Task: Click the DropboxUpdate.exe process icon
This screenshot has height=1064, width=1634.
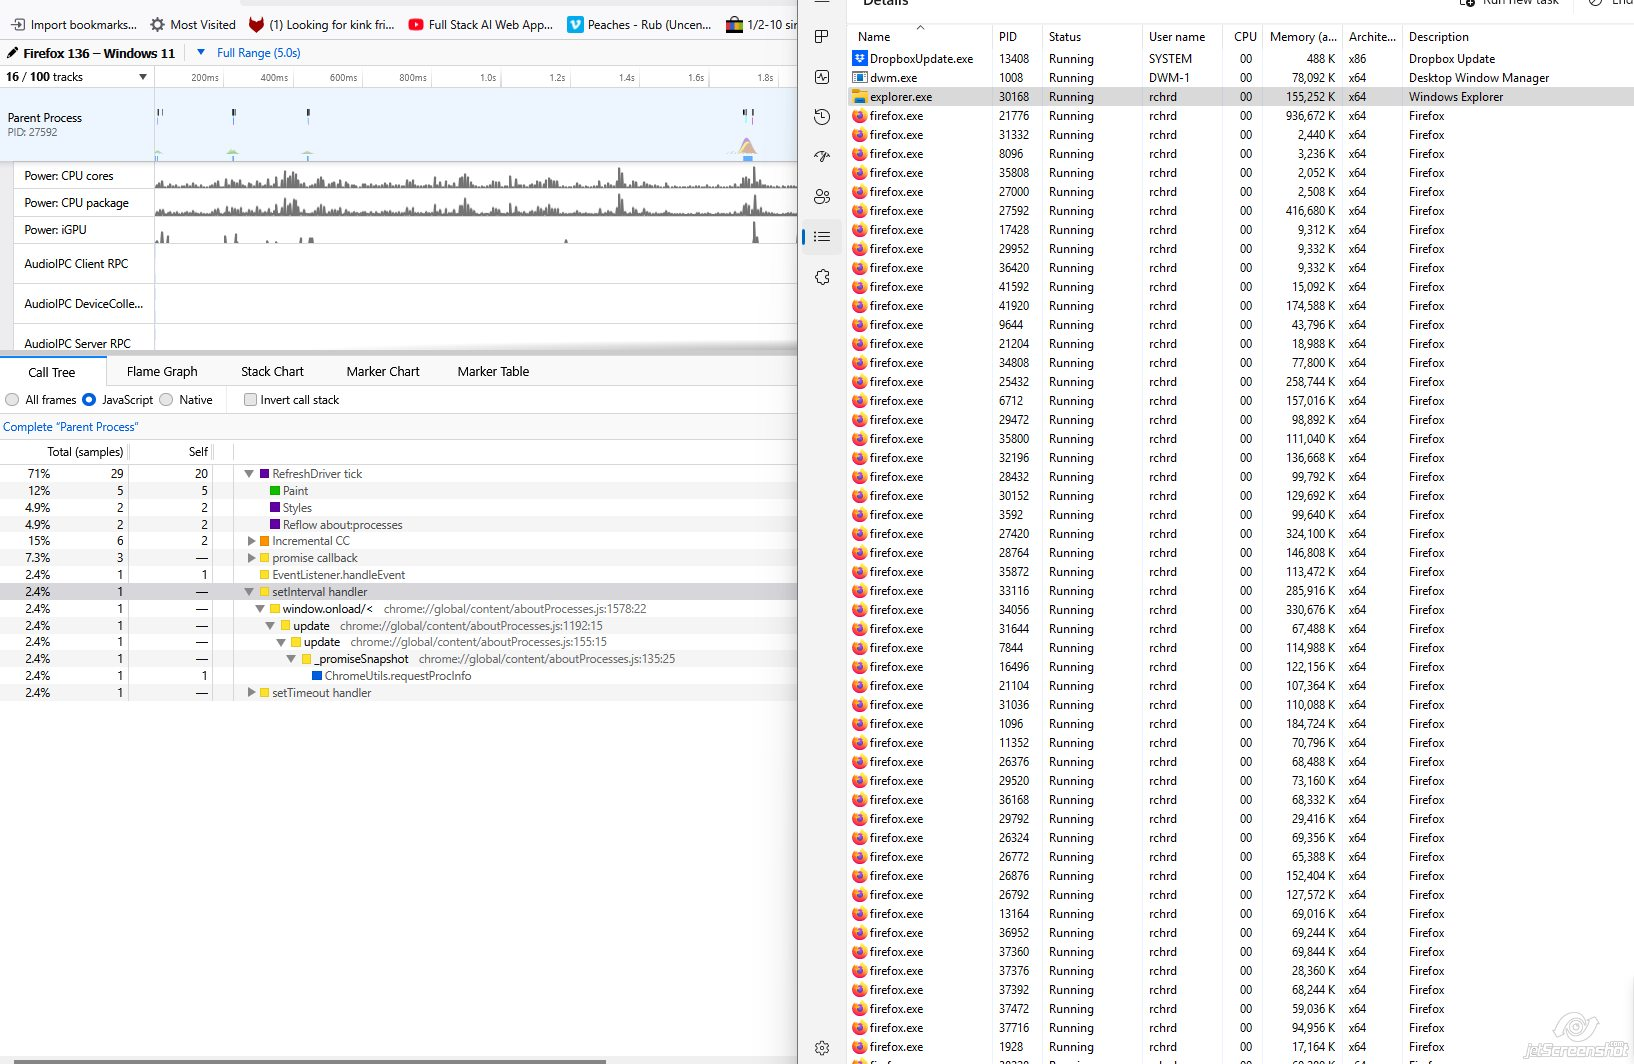Action: click(x=859, y=59)
